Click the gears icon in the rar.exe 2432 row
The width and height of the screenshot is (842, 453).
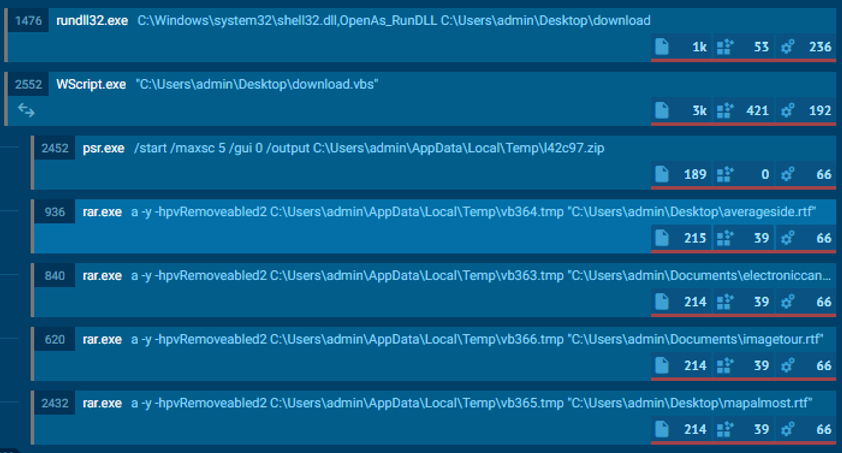click(787, 429)
